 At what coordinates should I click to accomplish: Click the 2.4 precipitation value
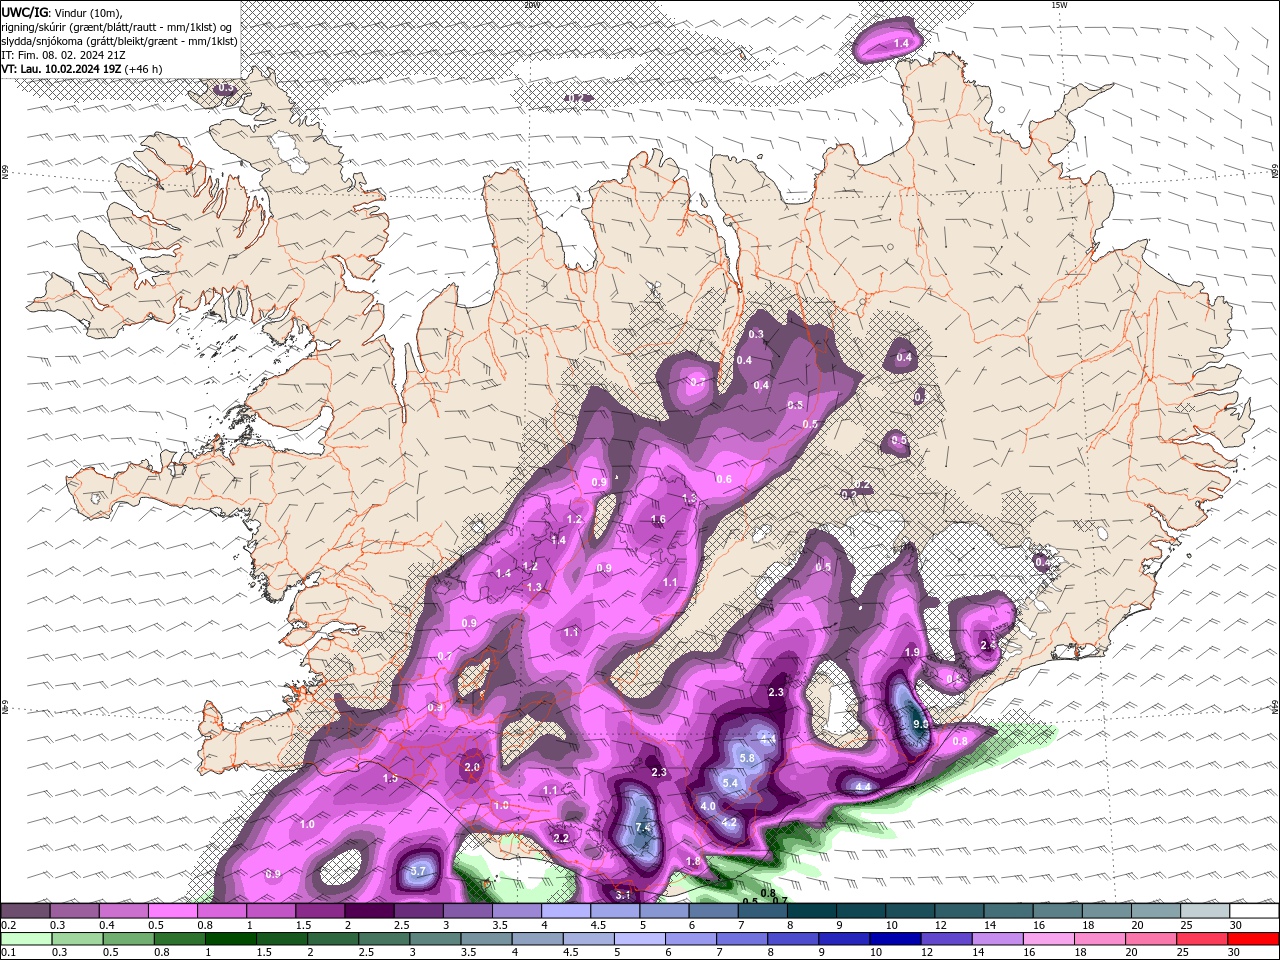coord(988,645)
